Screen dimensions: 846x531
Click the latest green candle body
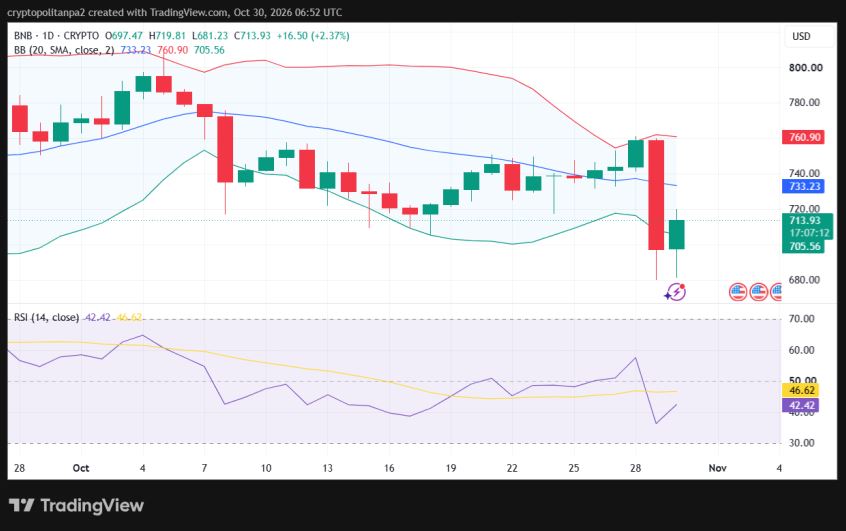coord(677,234)
